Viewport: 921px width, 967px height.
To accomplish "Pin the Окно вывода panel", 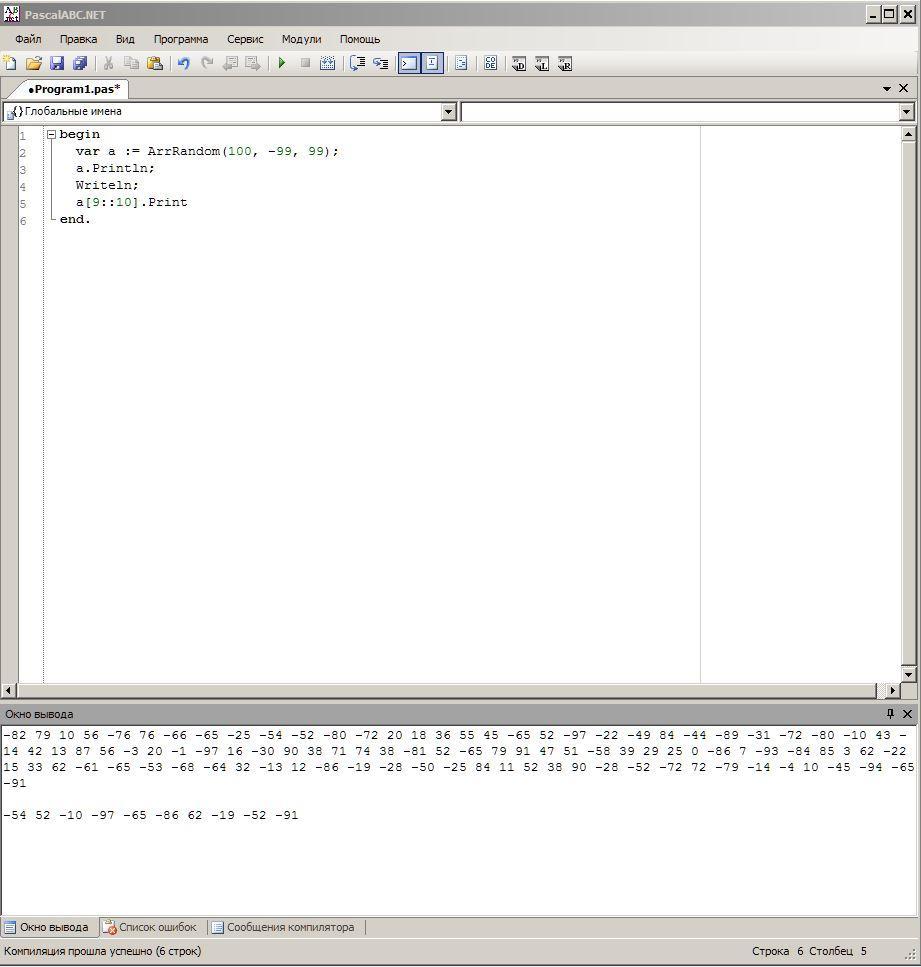I will click(x=890, y=714).
